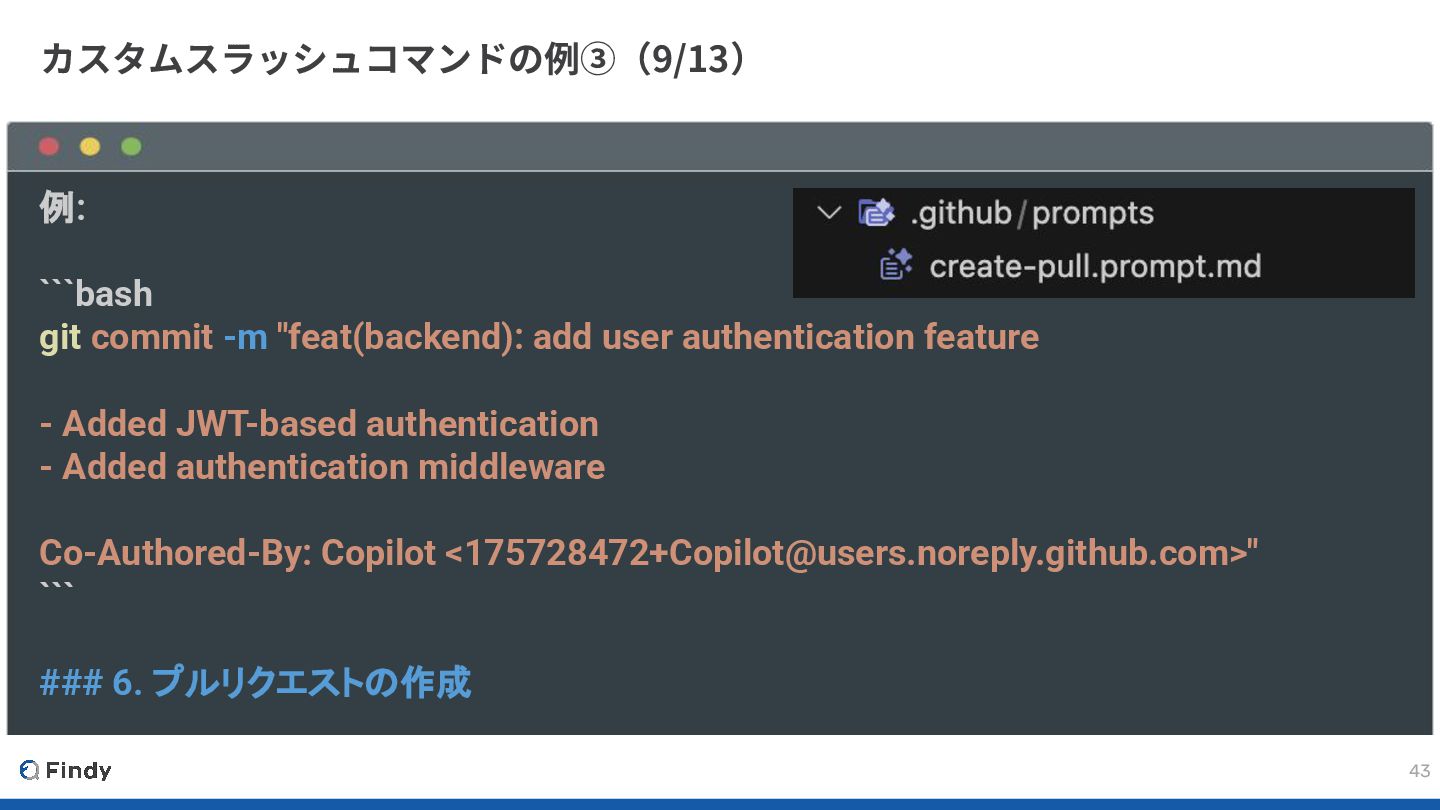Click the .github/prompts folder icon
The width and height of the screenshot is (1440, 810).
876,213
